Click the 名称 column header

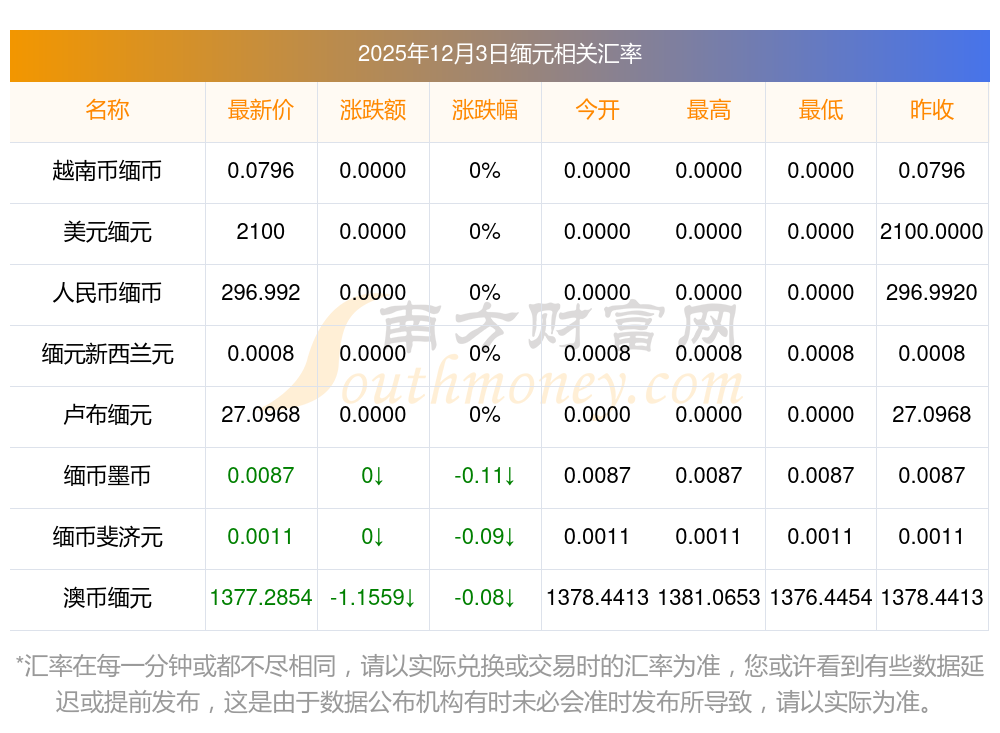107,110
